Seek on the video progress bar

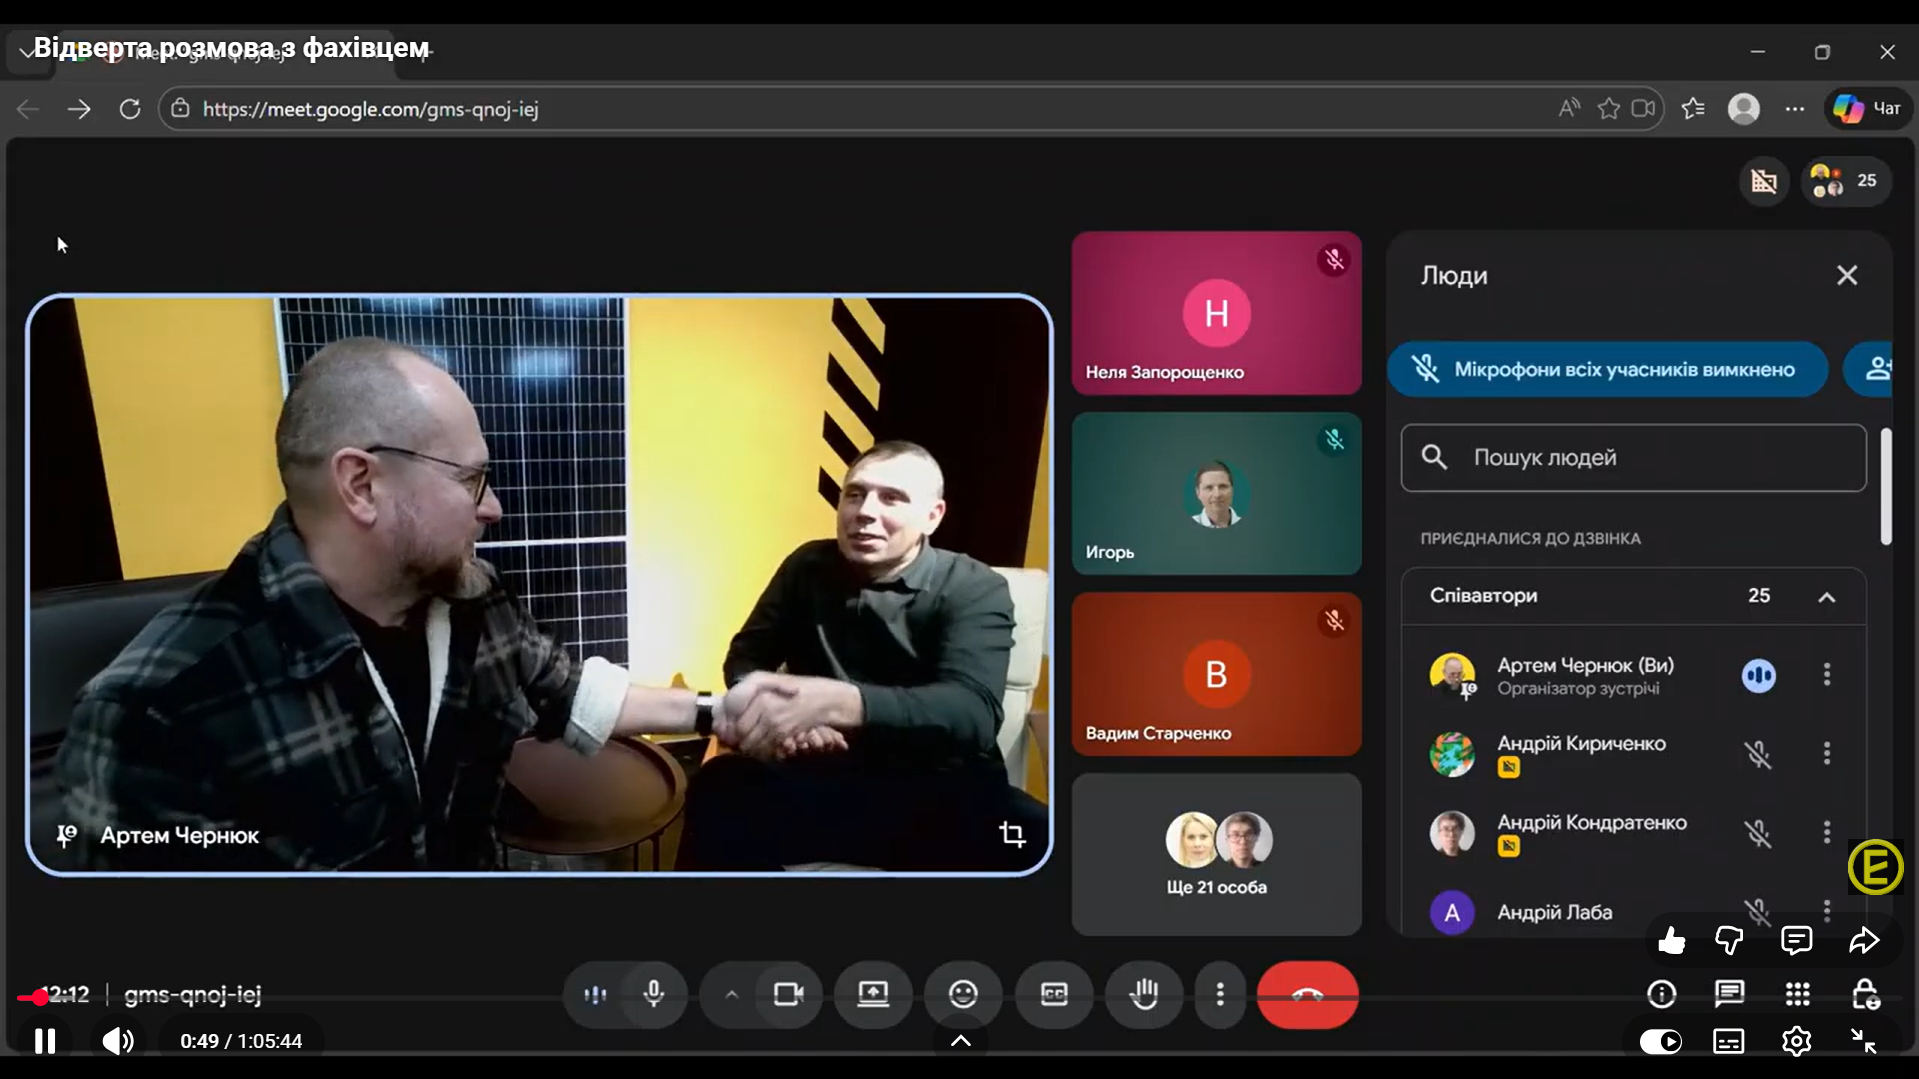960,997
